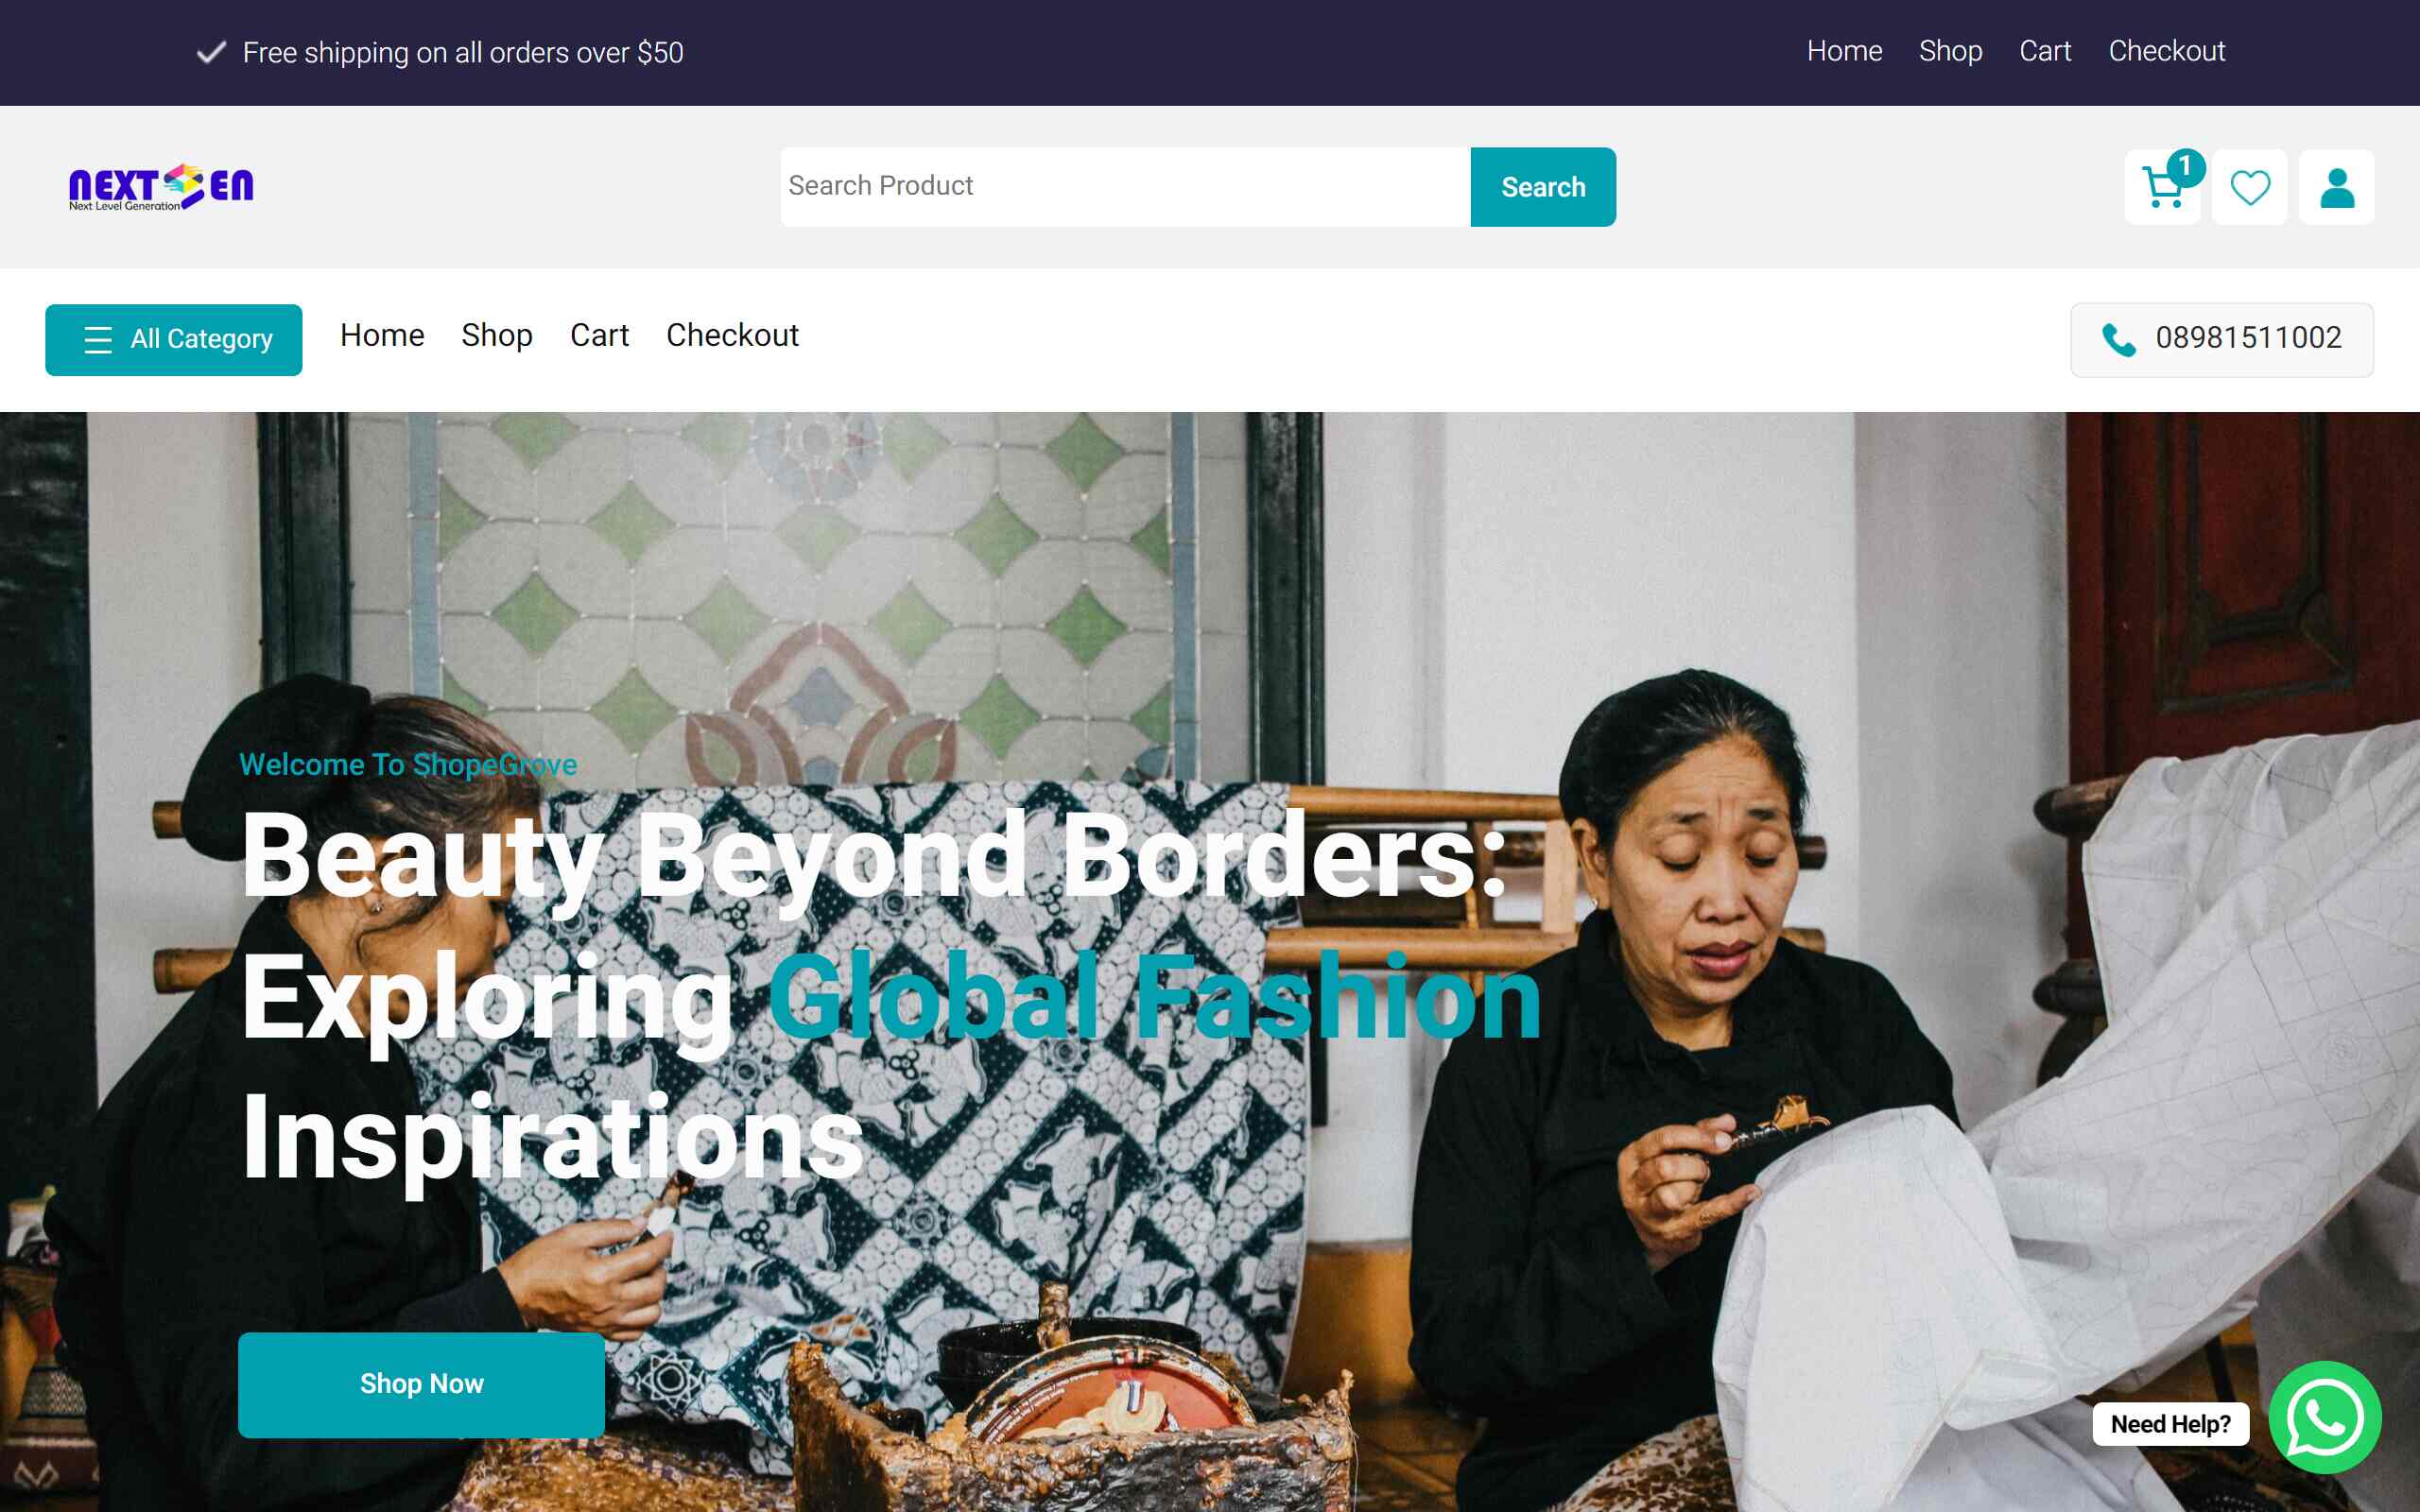Image resolution: width=2420 pixels, height=1512 pixels.
Task: Click the Shop Now button
Action: pos(421,1384)
